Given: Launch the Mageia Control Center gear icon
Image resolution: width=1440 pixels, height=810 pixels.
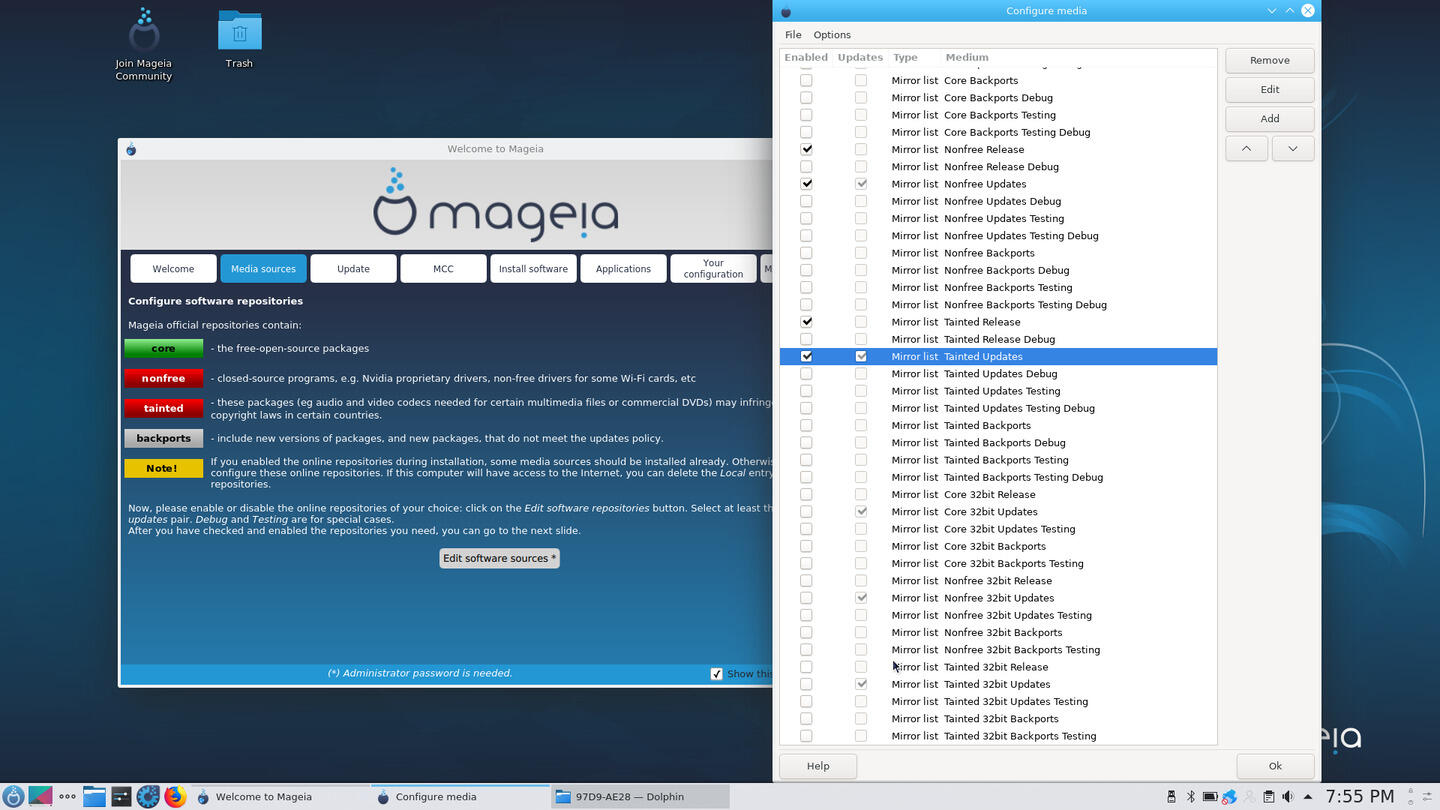Looking at the screenshot, I should click(x=148, y=797).
